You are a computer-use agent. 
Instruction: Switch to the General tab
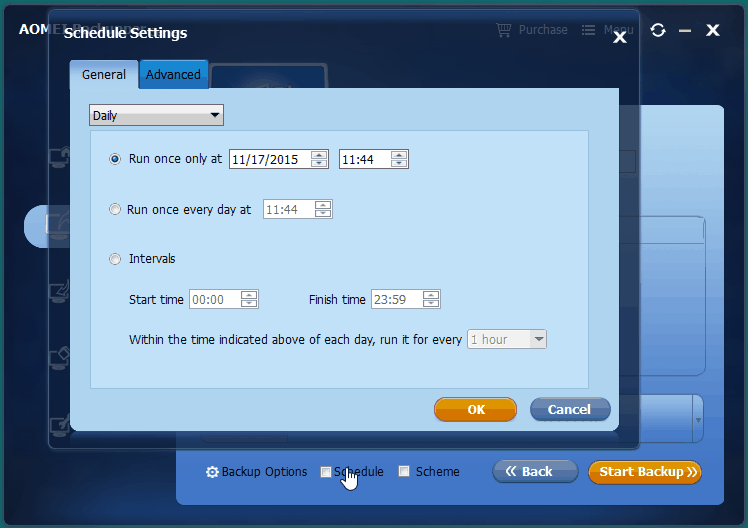point(104,74)
